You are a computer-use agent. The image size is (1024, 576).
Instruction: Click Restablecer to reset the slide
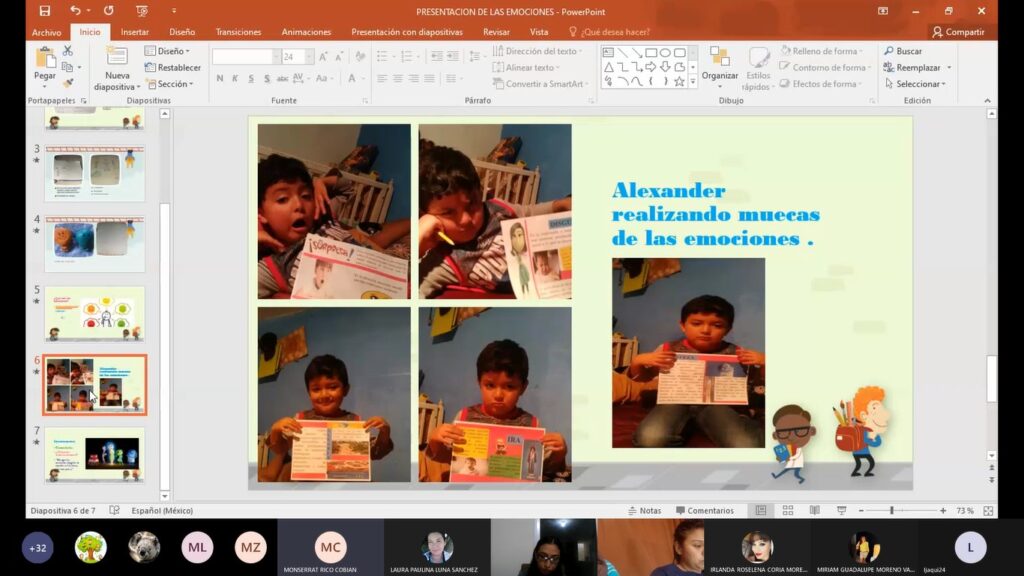pyautogui.click(x=172, y=67)
